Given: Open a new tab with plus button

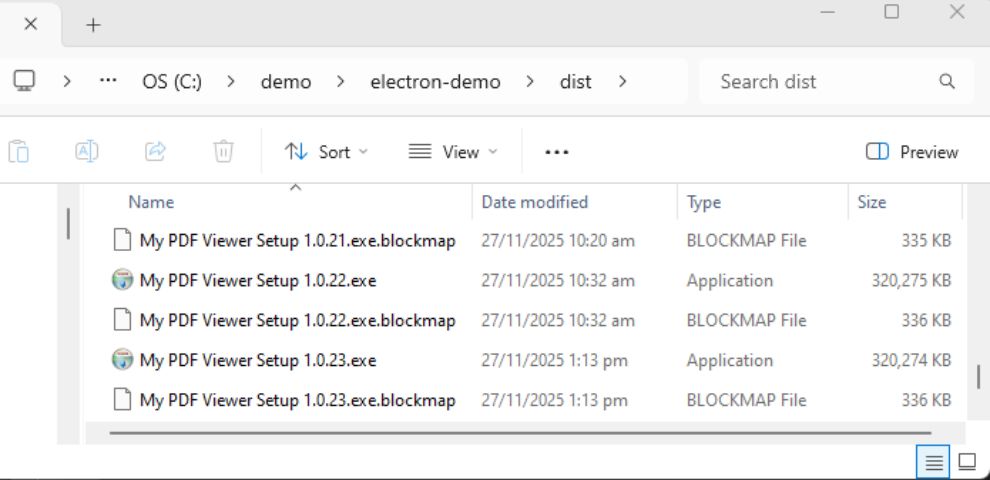Looking at the screenshot, I should (x=93, y=25).
